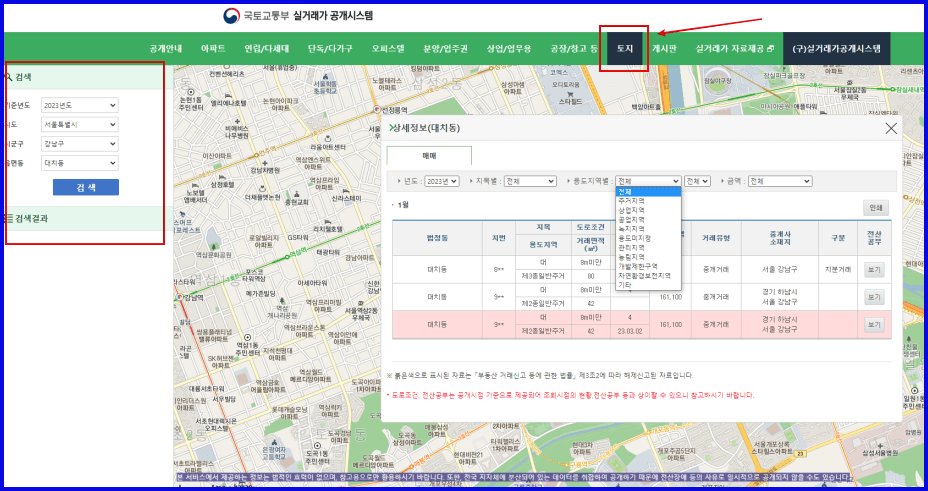Expand the 금액 전체 dropdown
928x491 pixels.
tap(780, 181)
